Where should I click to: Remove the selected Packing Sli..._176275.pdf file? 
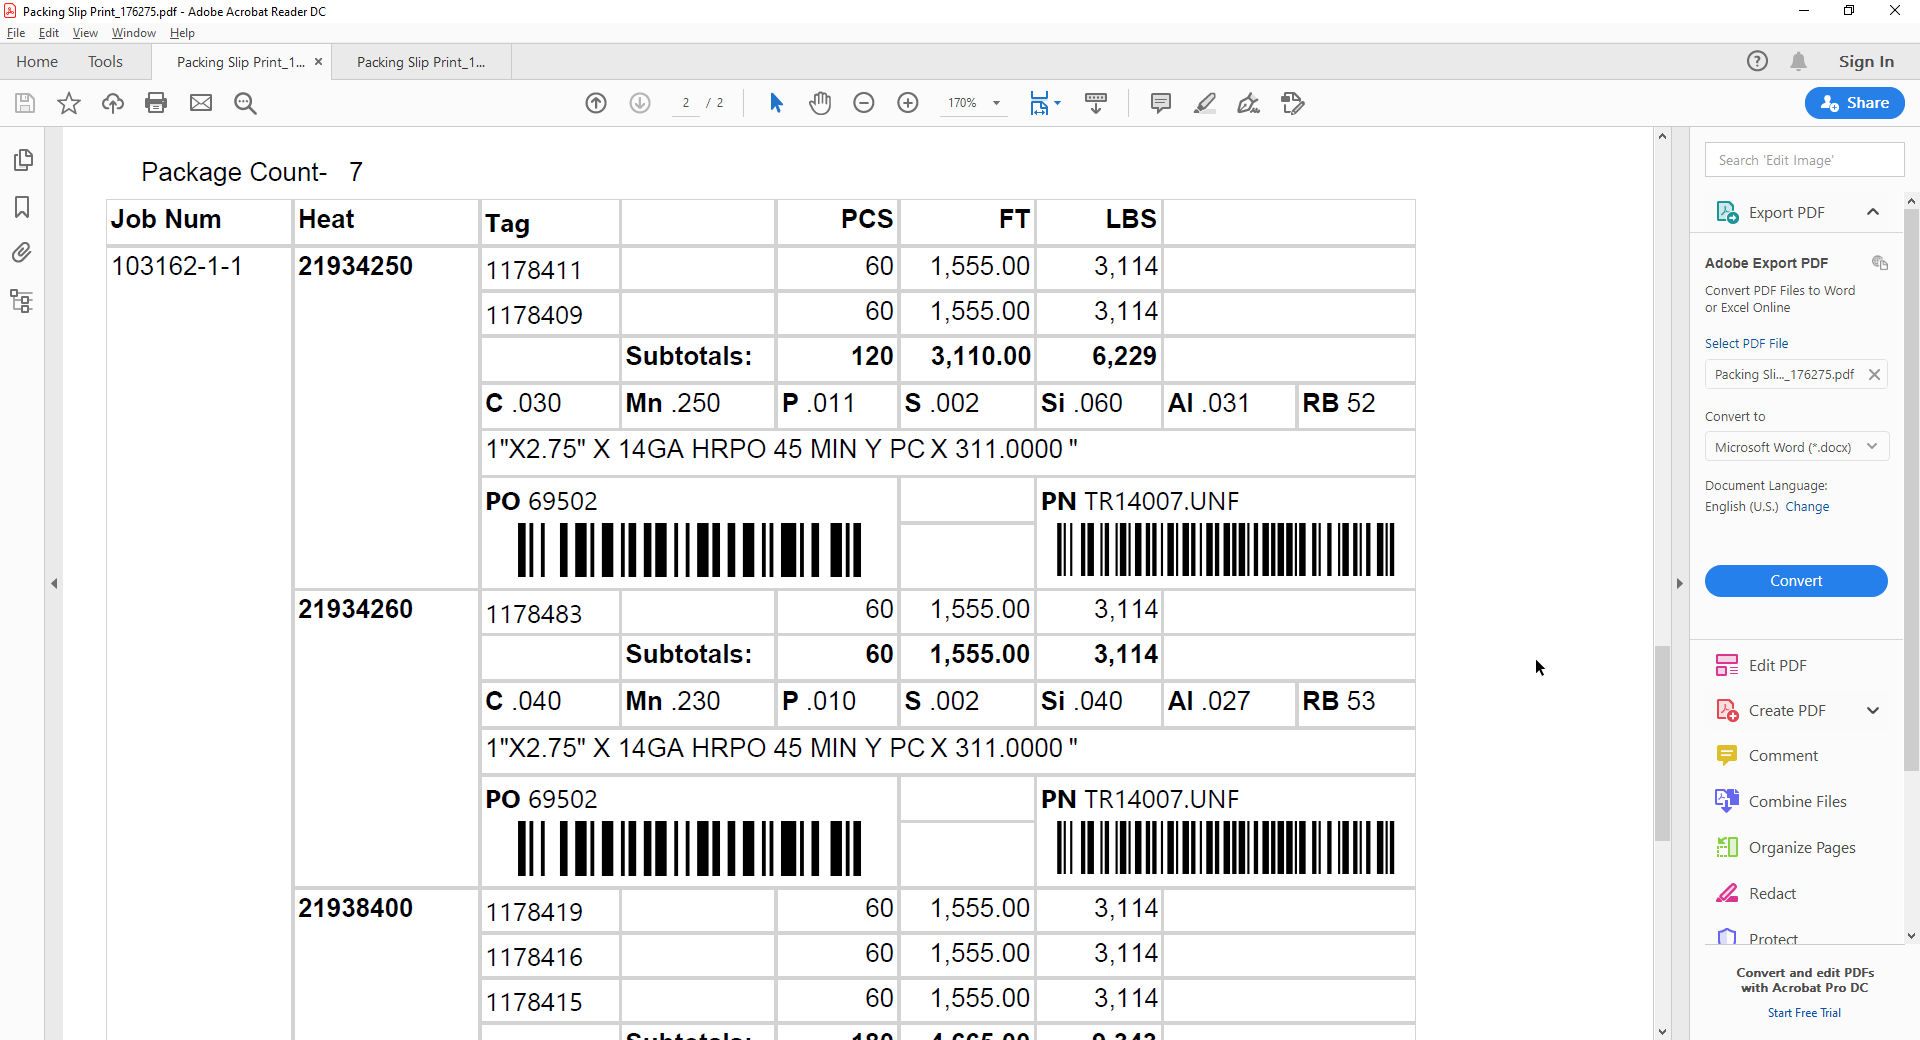1875,374
